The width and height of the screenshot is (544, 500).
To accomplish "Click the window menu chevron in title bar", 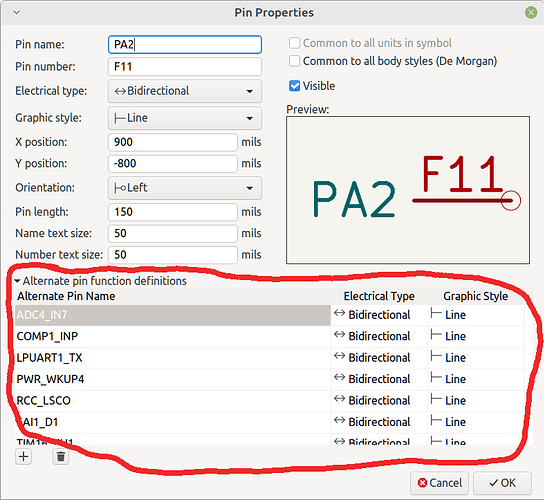I will [x=16, y=12].
